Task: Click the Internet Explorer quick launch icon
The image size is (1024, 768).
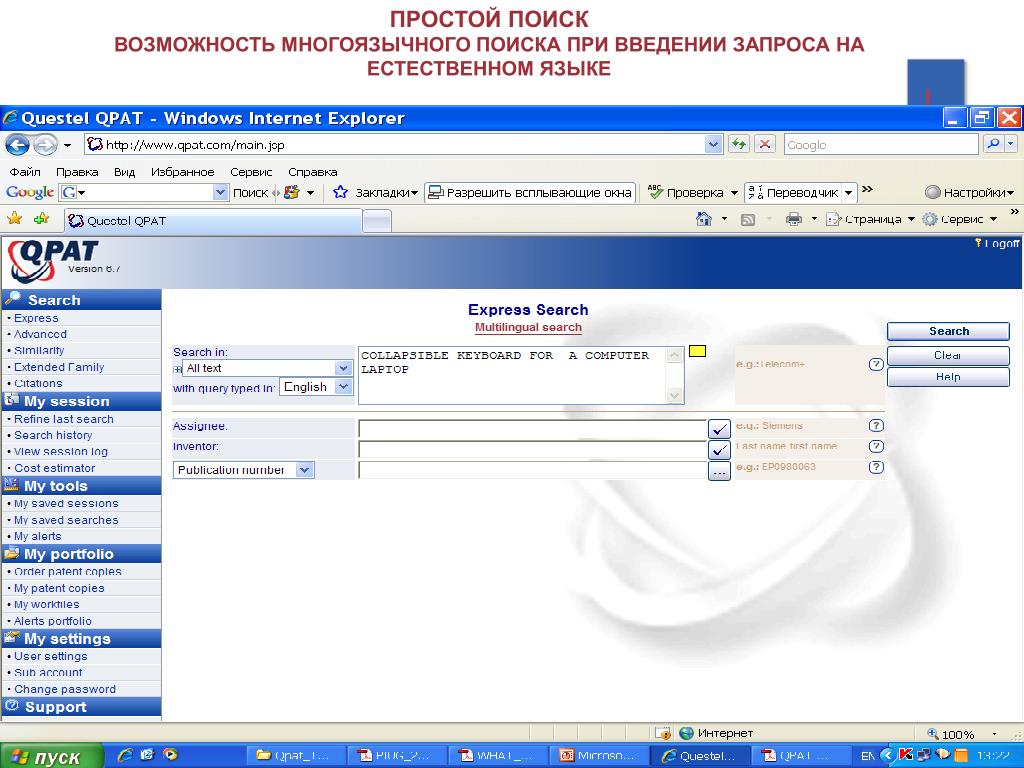Action: (x=125, y=755)
